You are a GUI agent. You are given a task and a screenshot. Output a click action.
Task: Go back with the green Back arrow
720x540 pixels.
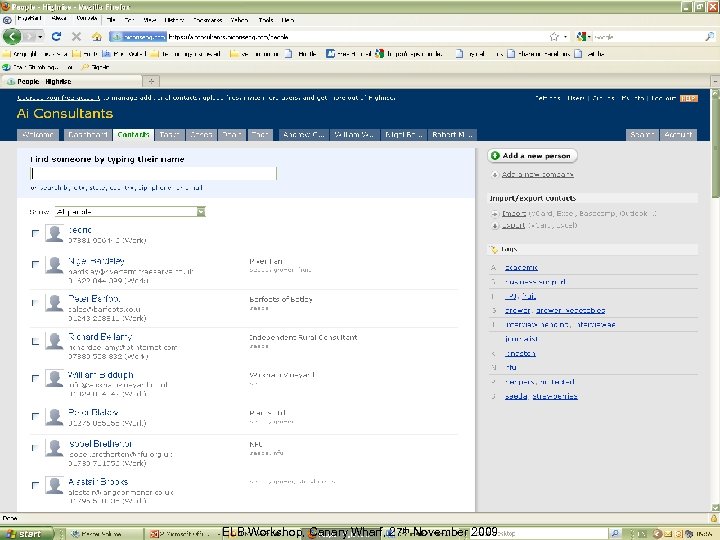(12, 36)
